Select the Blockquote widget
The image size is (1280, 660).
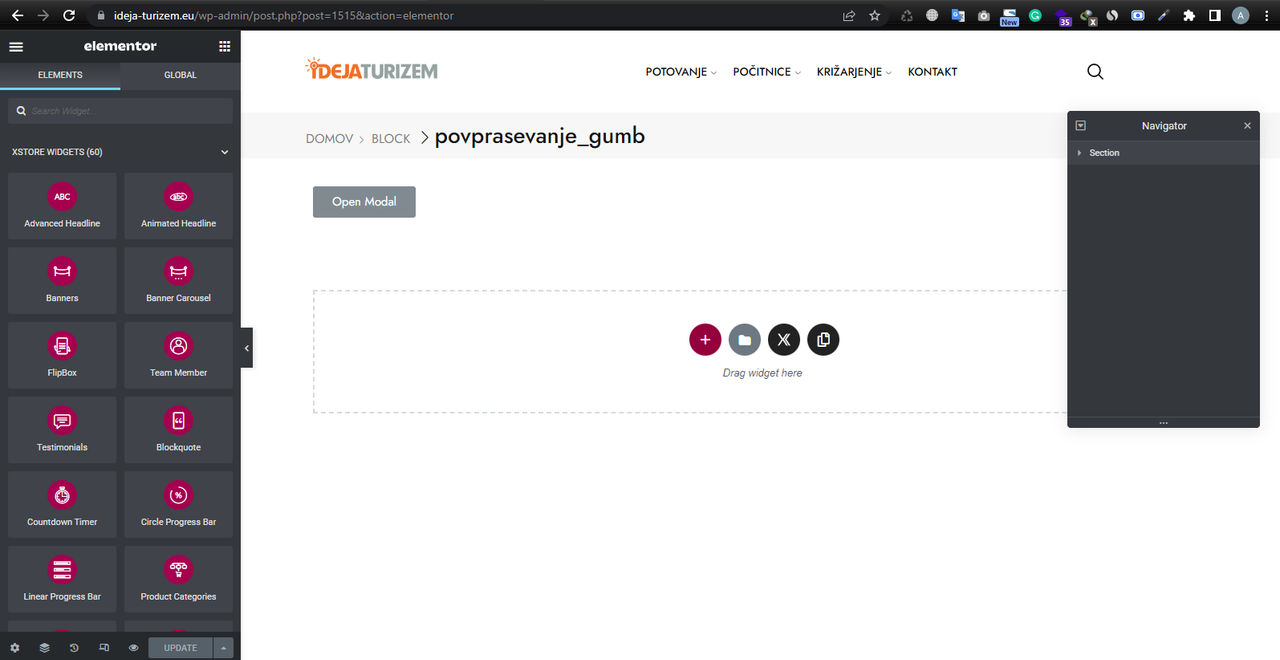(x=178, y=430)
